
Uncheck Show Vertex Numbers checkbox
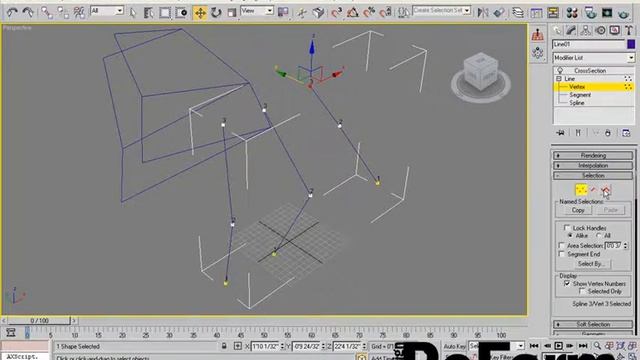point(567,283)
